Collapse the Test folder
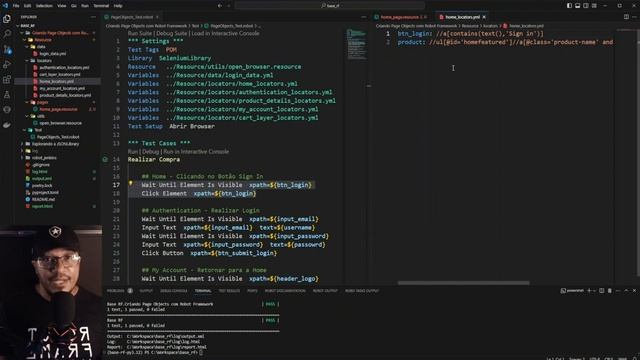Screen dimensions: 640x360 pos(24,130)
